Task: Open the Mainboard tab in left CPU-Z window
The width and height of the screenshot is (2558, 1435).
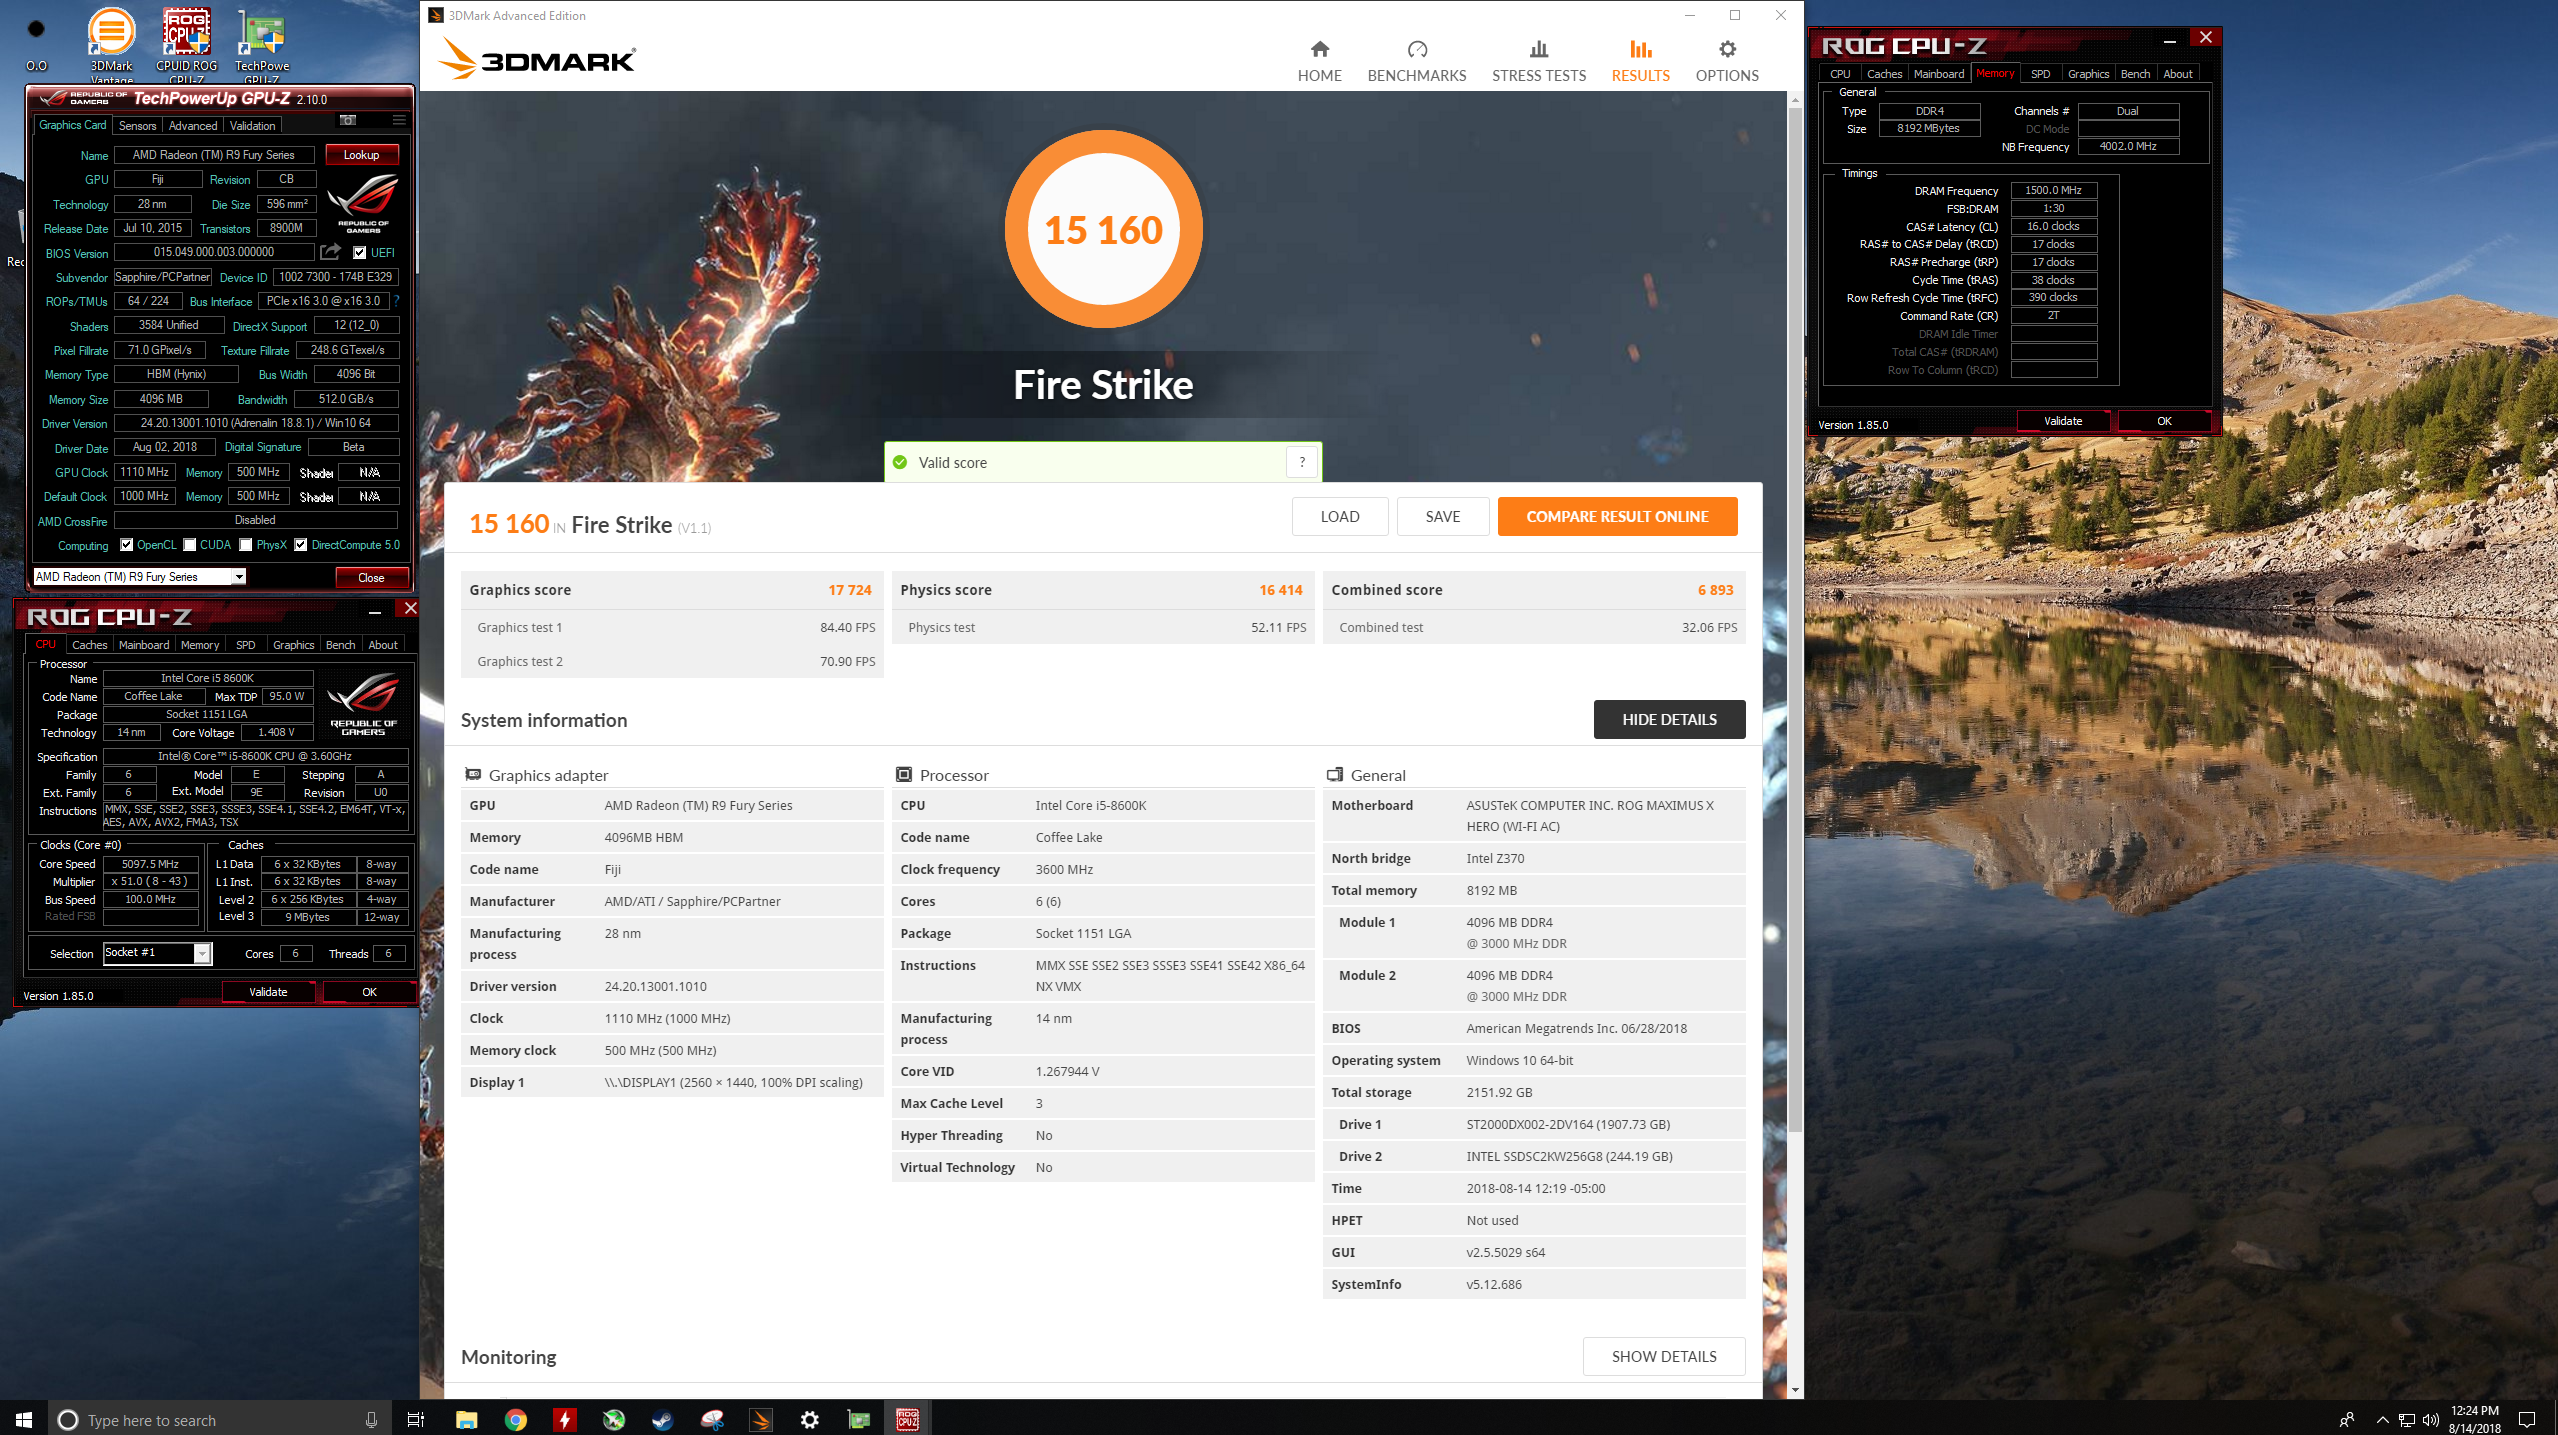Action: (144, 645)
